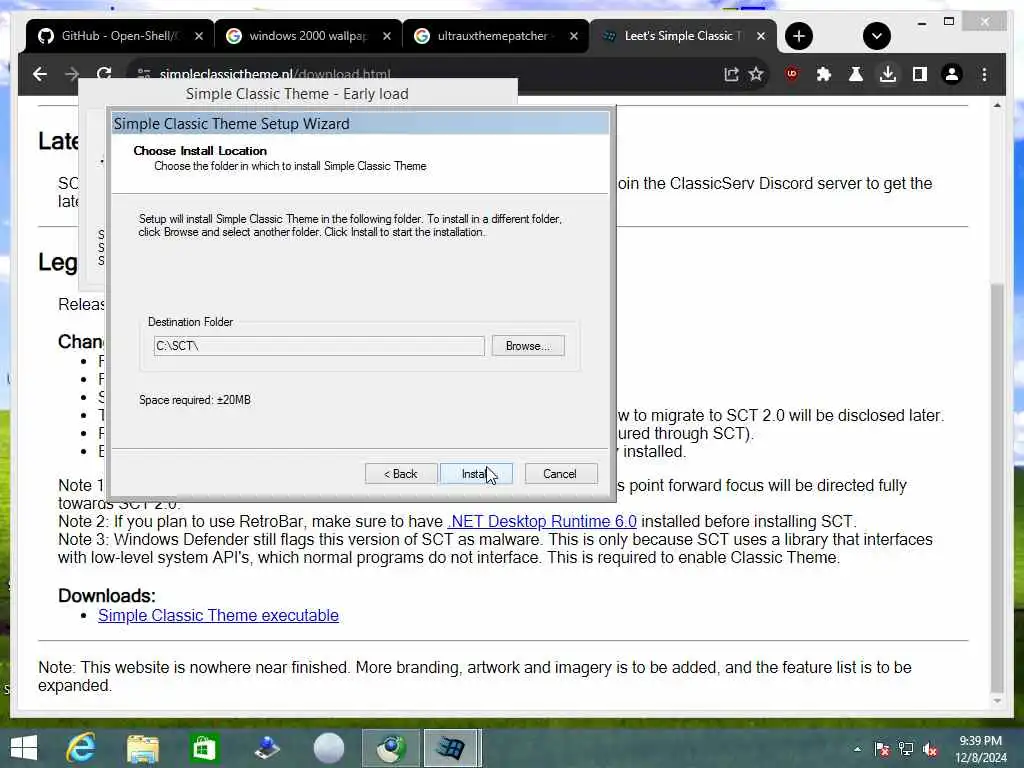1024x768 pixels.
Task: Open Action Center flag icon
Action: [x=882, y=749]
